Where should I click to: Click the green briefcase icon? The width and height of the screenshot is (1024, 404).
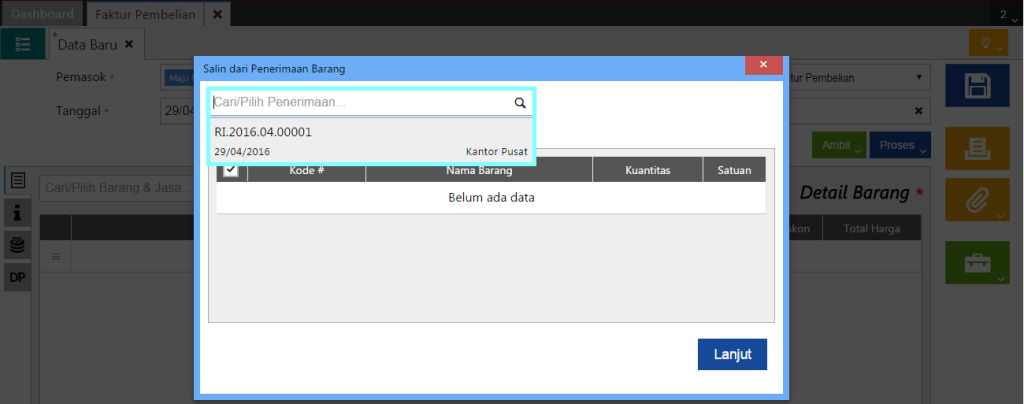pos(975,263)
